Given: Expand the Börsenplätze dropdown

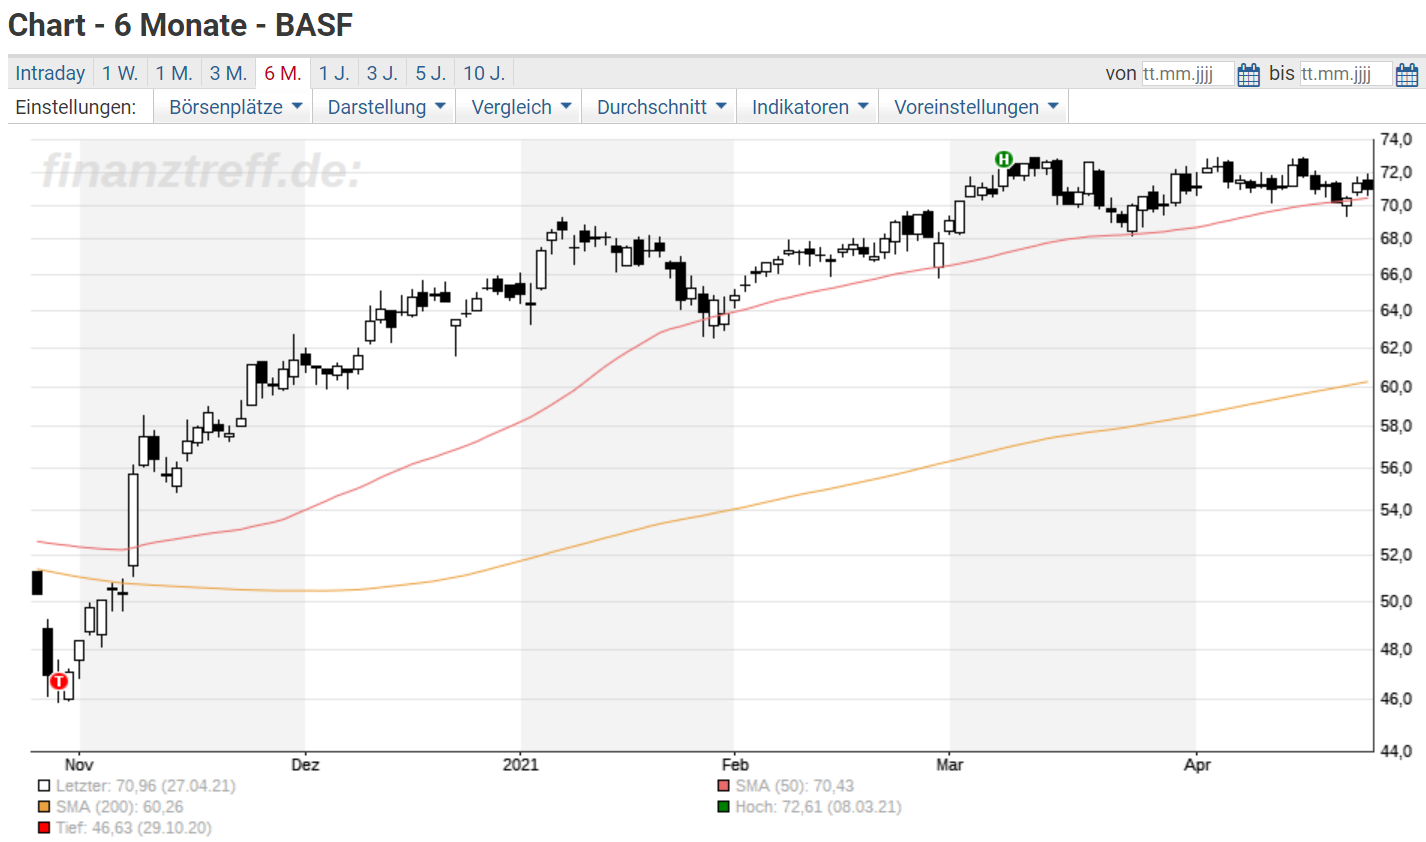Looking at the screenshot, I should click(x=233, y=107).
